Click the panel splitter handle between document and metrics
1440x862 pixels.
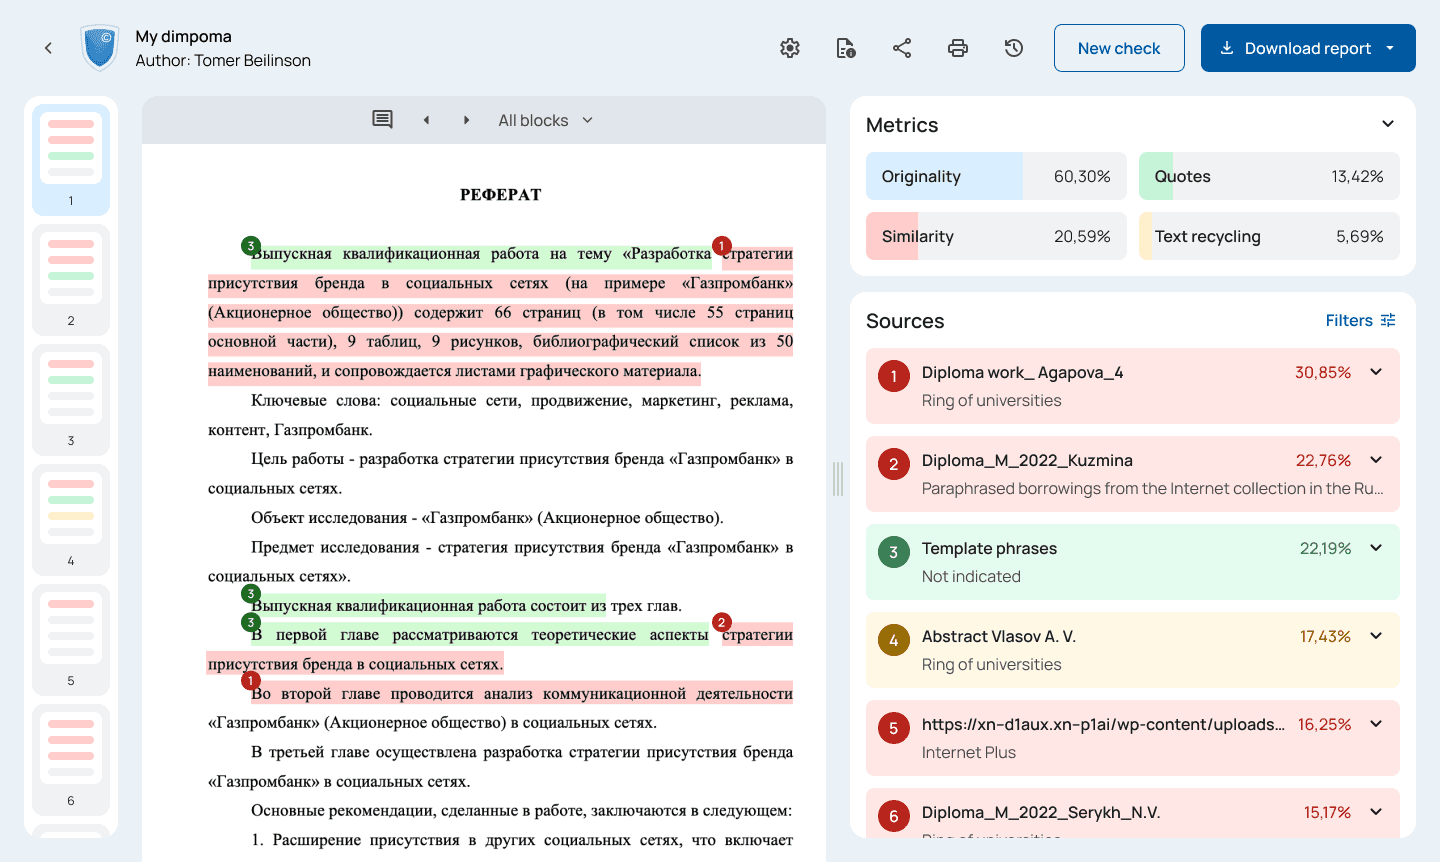click(x=838, y=479)
